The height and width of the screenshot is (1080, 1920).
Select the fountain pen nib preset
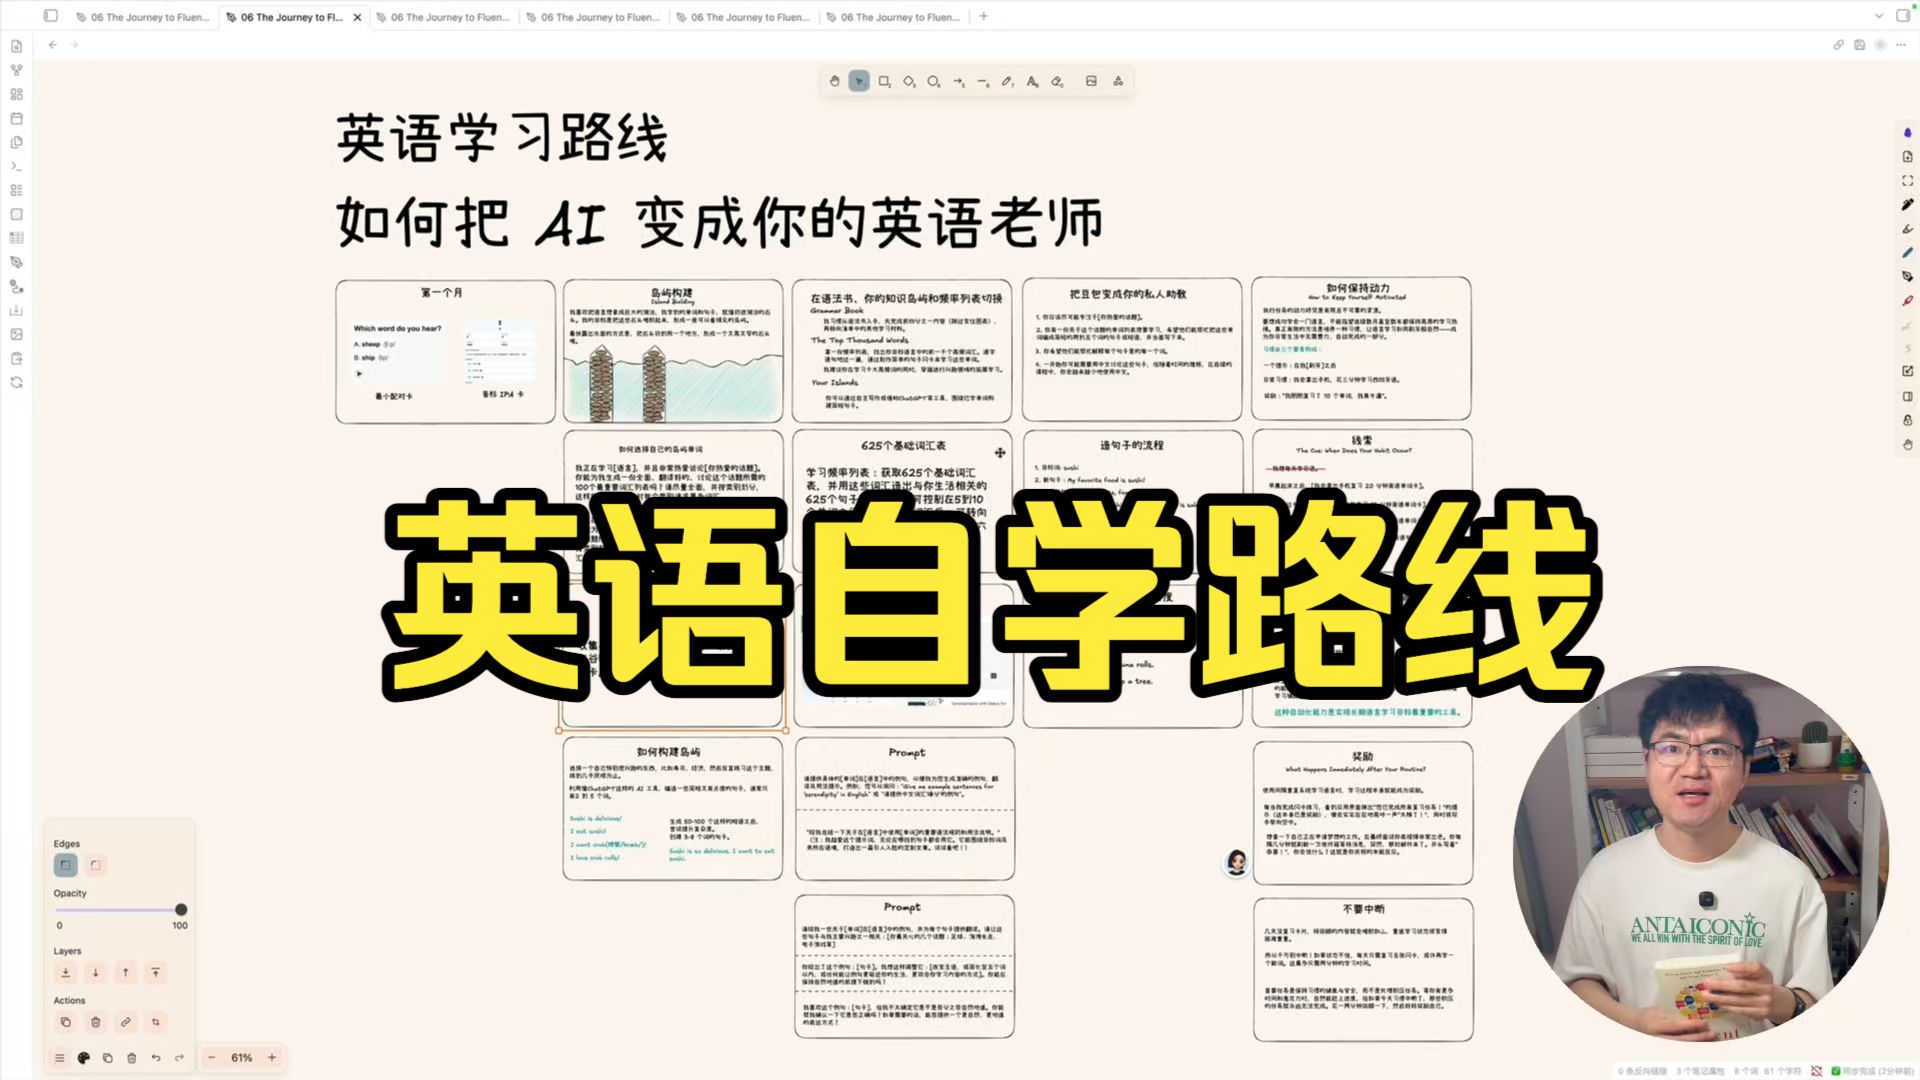coord(1907,277)
